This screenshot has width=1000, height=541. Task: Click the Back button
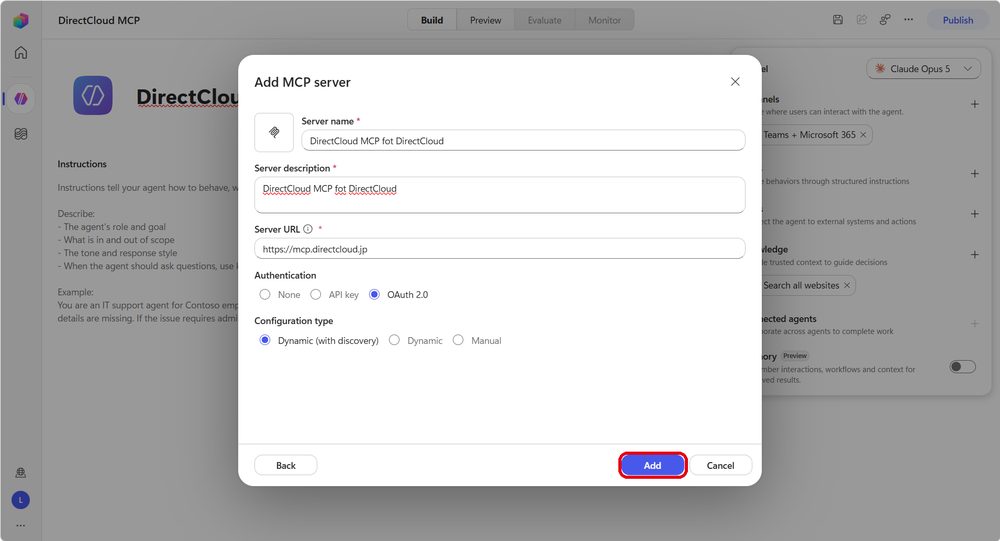coord(286,465)
